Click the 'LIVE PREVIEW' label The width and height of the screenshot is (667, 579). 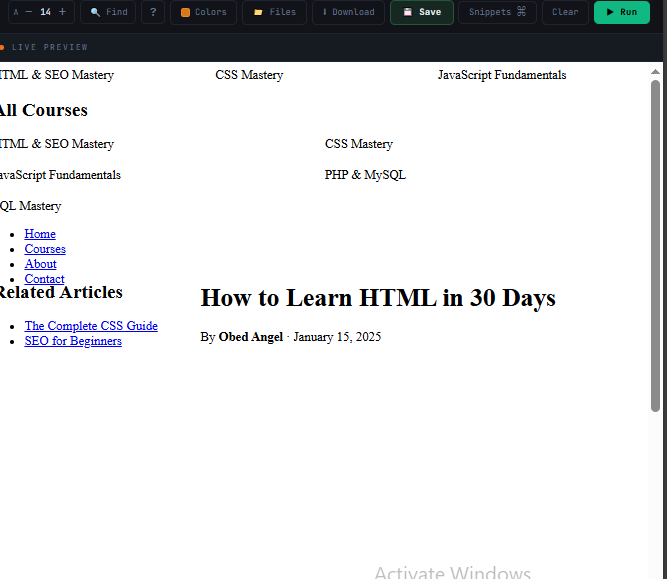[50, 47]
